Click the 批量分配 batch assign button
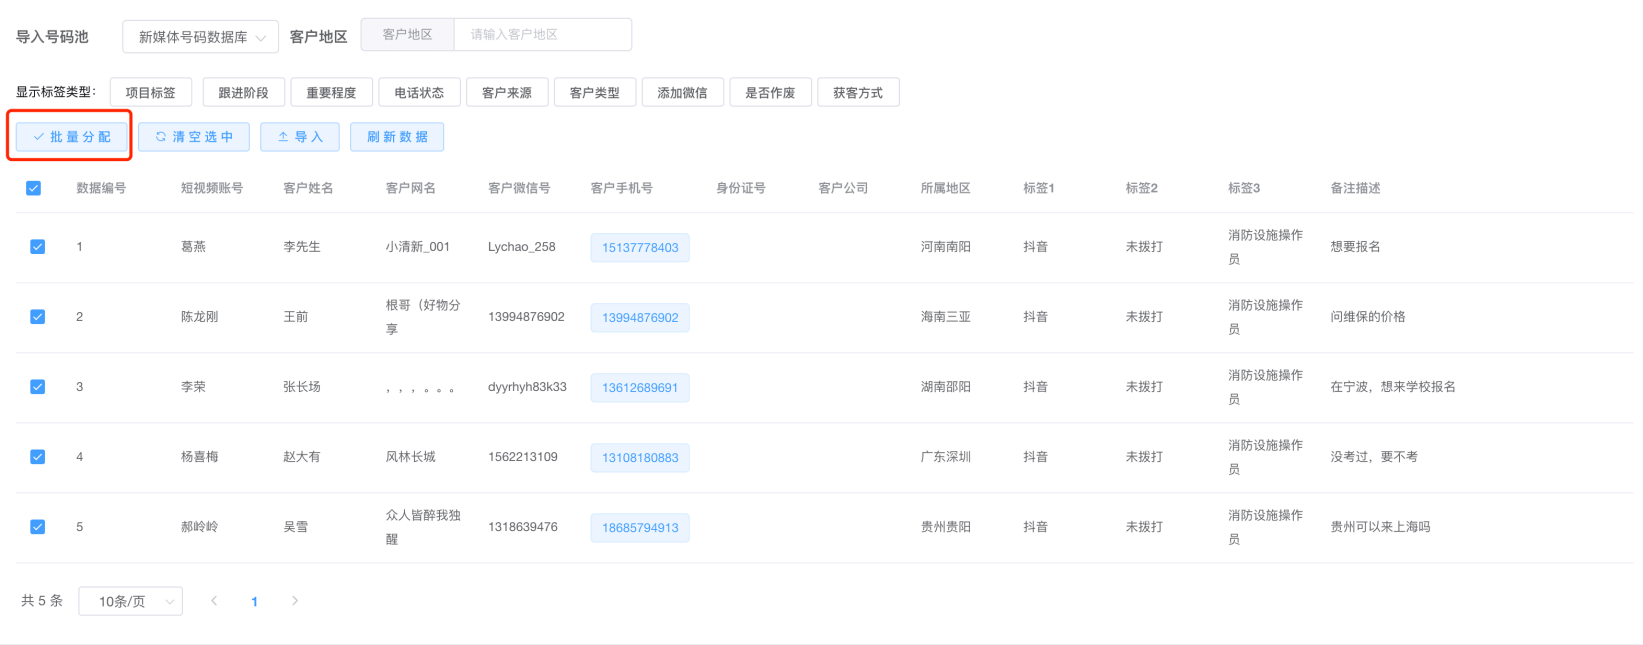The image size is (1643, 645). point(72,137)
